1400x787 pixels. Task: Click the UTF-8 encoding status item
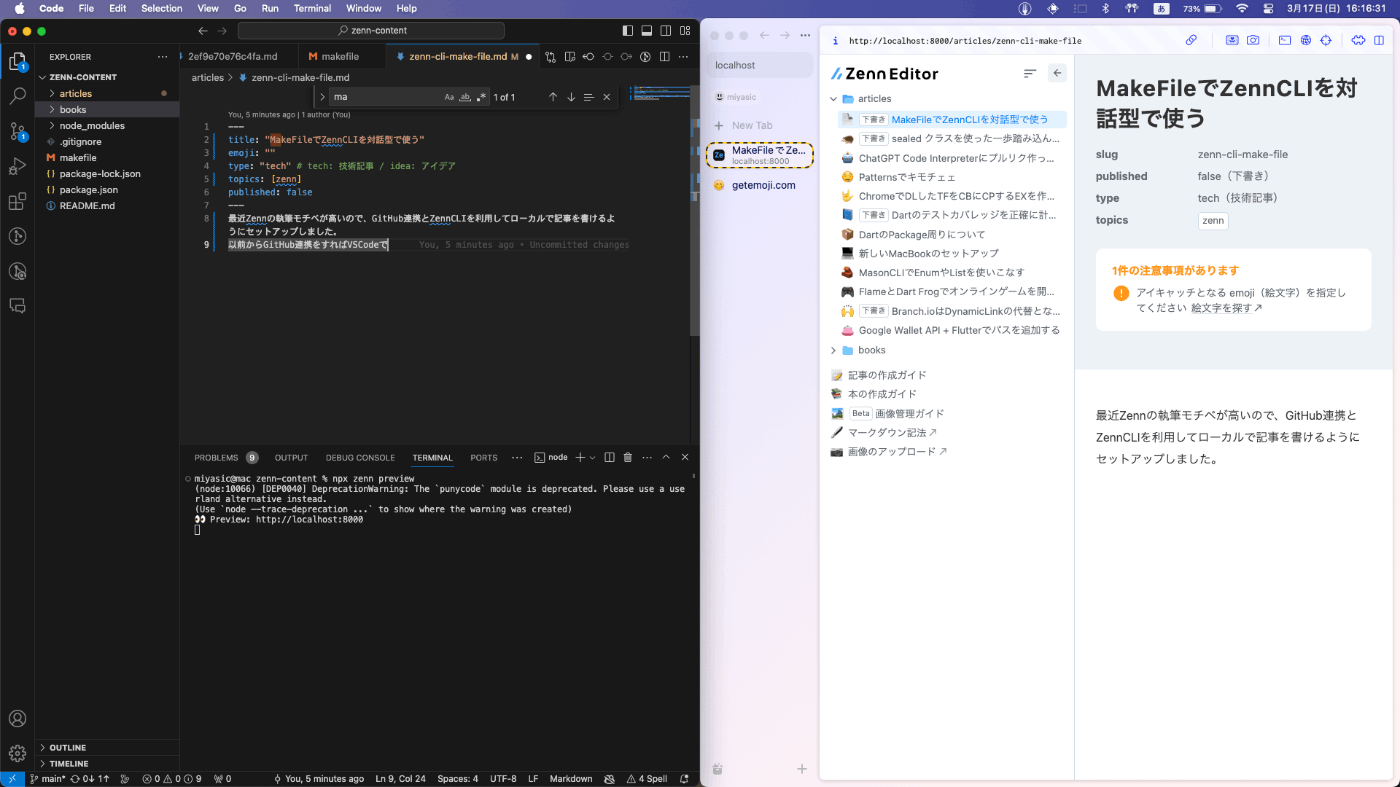(x=503, y=778)
